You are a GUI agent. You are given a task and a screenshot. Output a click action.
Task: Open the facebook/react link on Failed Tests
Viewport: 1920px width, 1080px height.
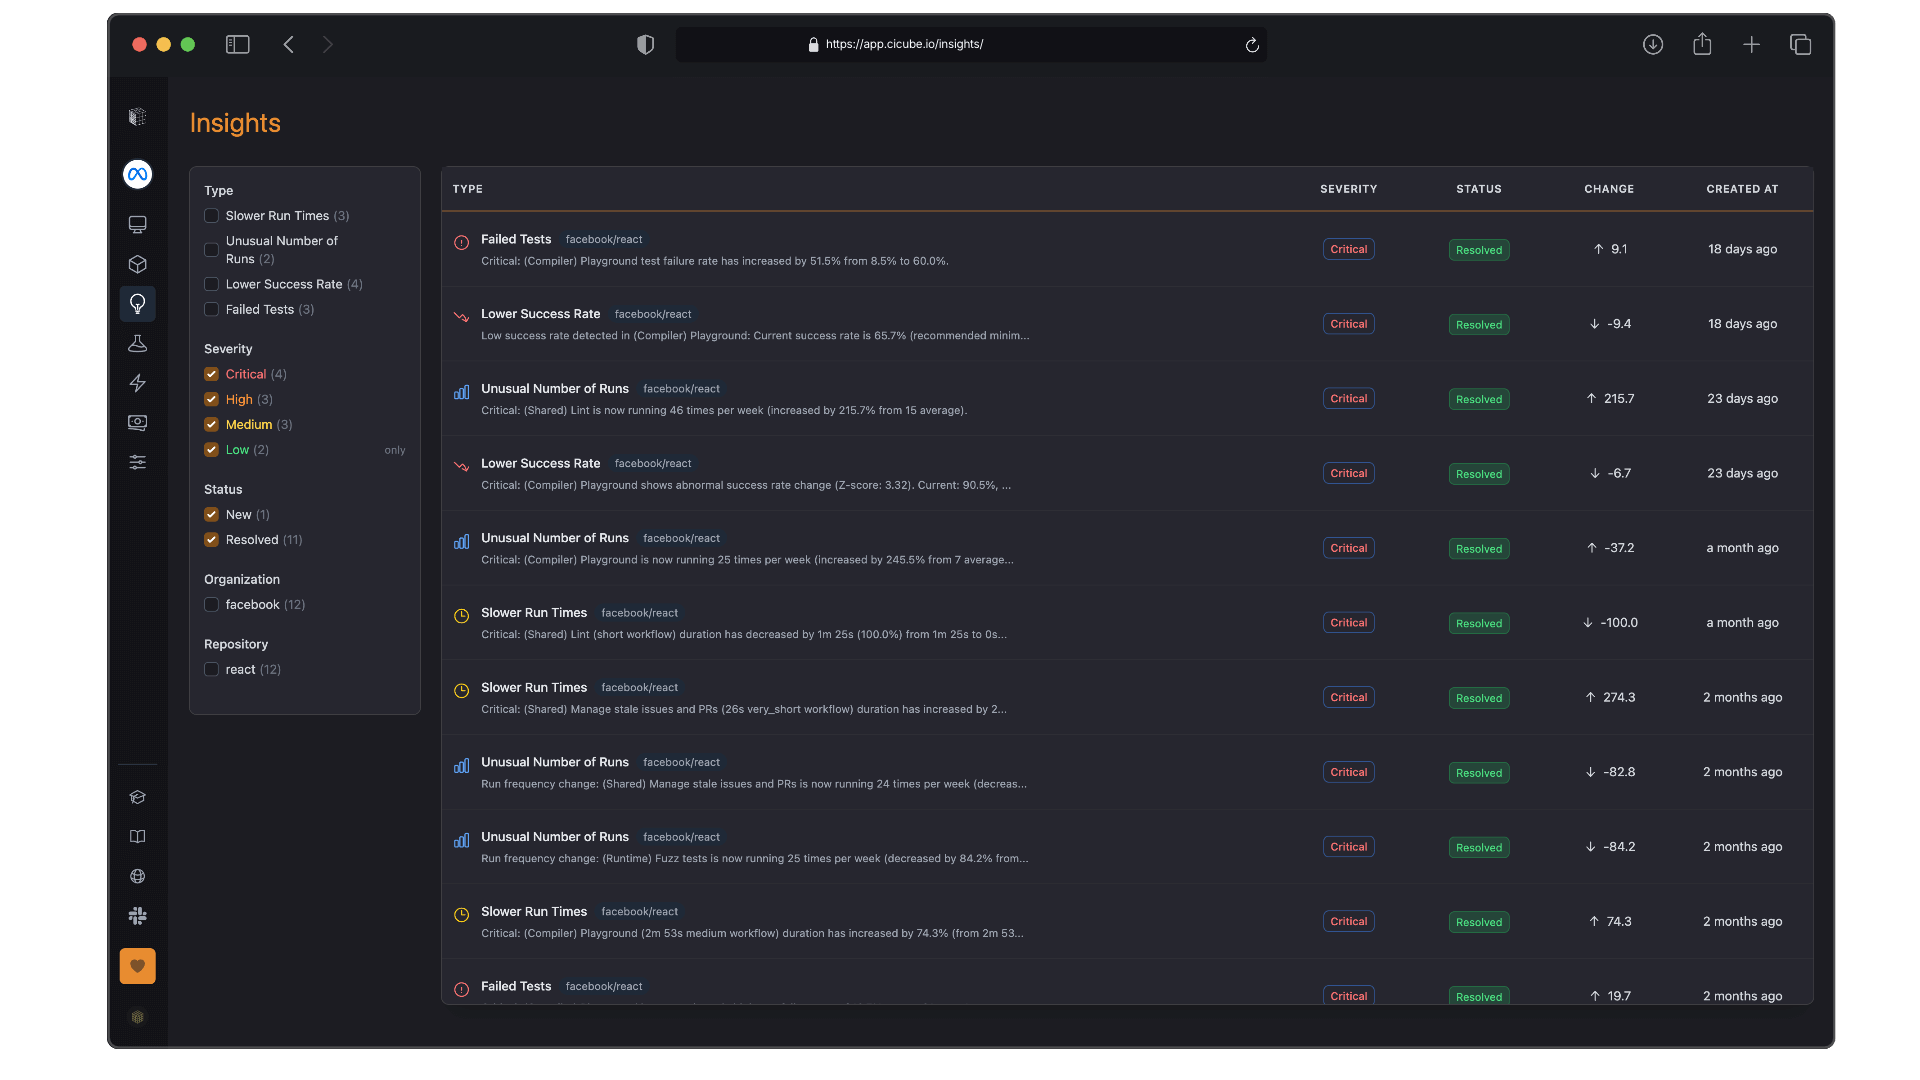click(604, 240)
